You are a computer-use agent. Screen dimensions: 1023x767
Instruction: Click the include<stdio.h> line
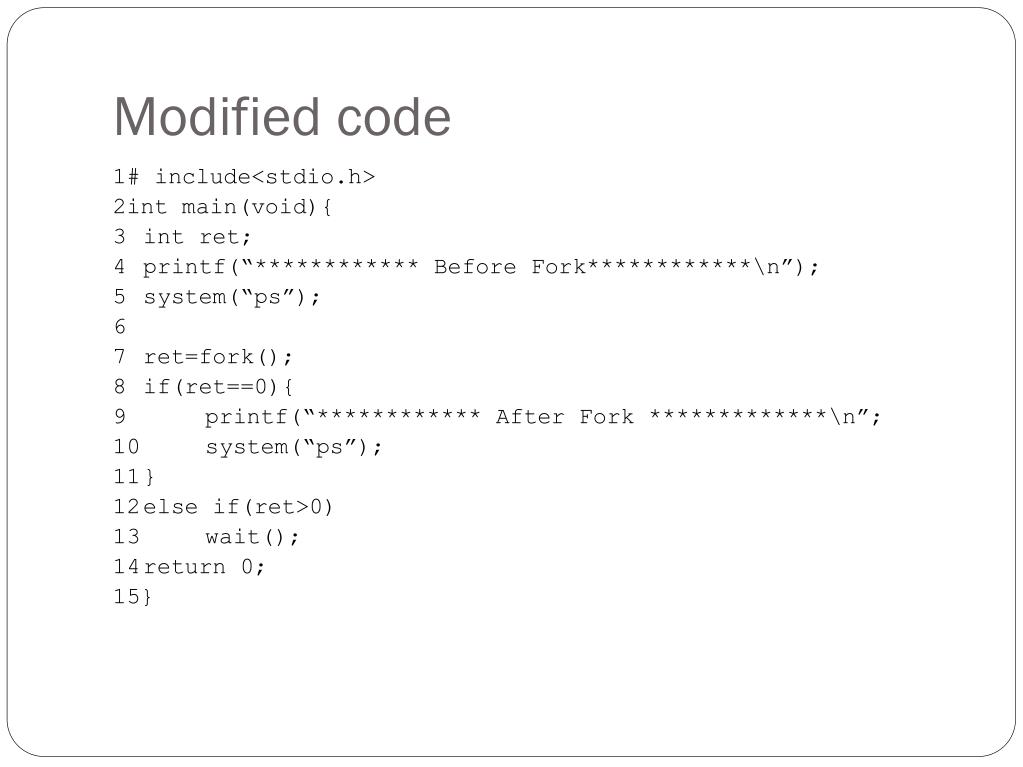tap(244, 177)
